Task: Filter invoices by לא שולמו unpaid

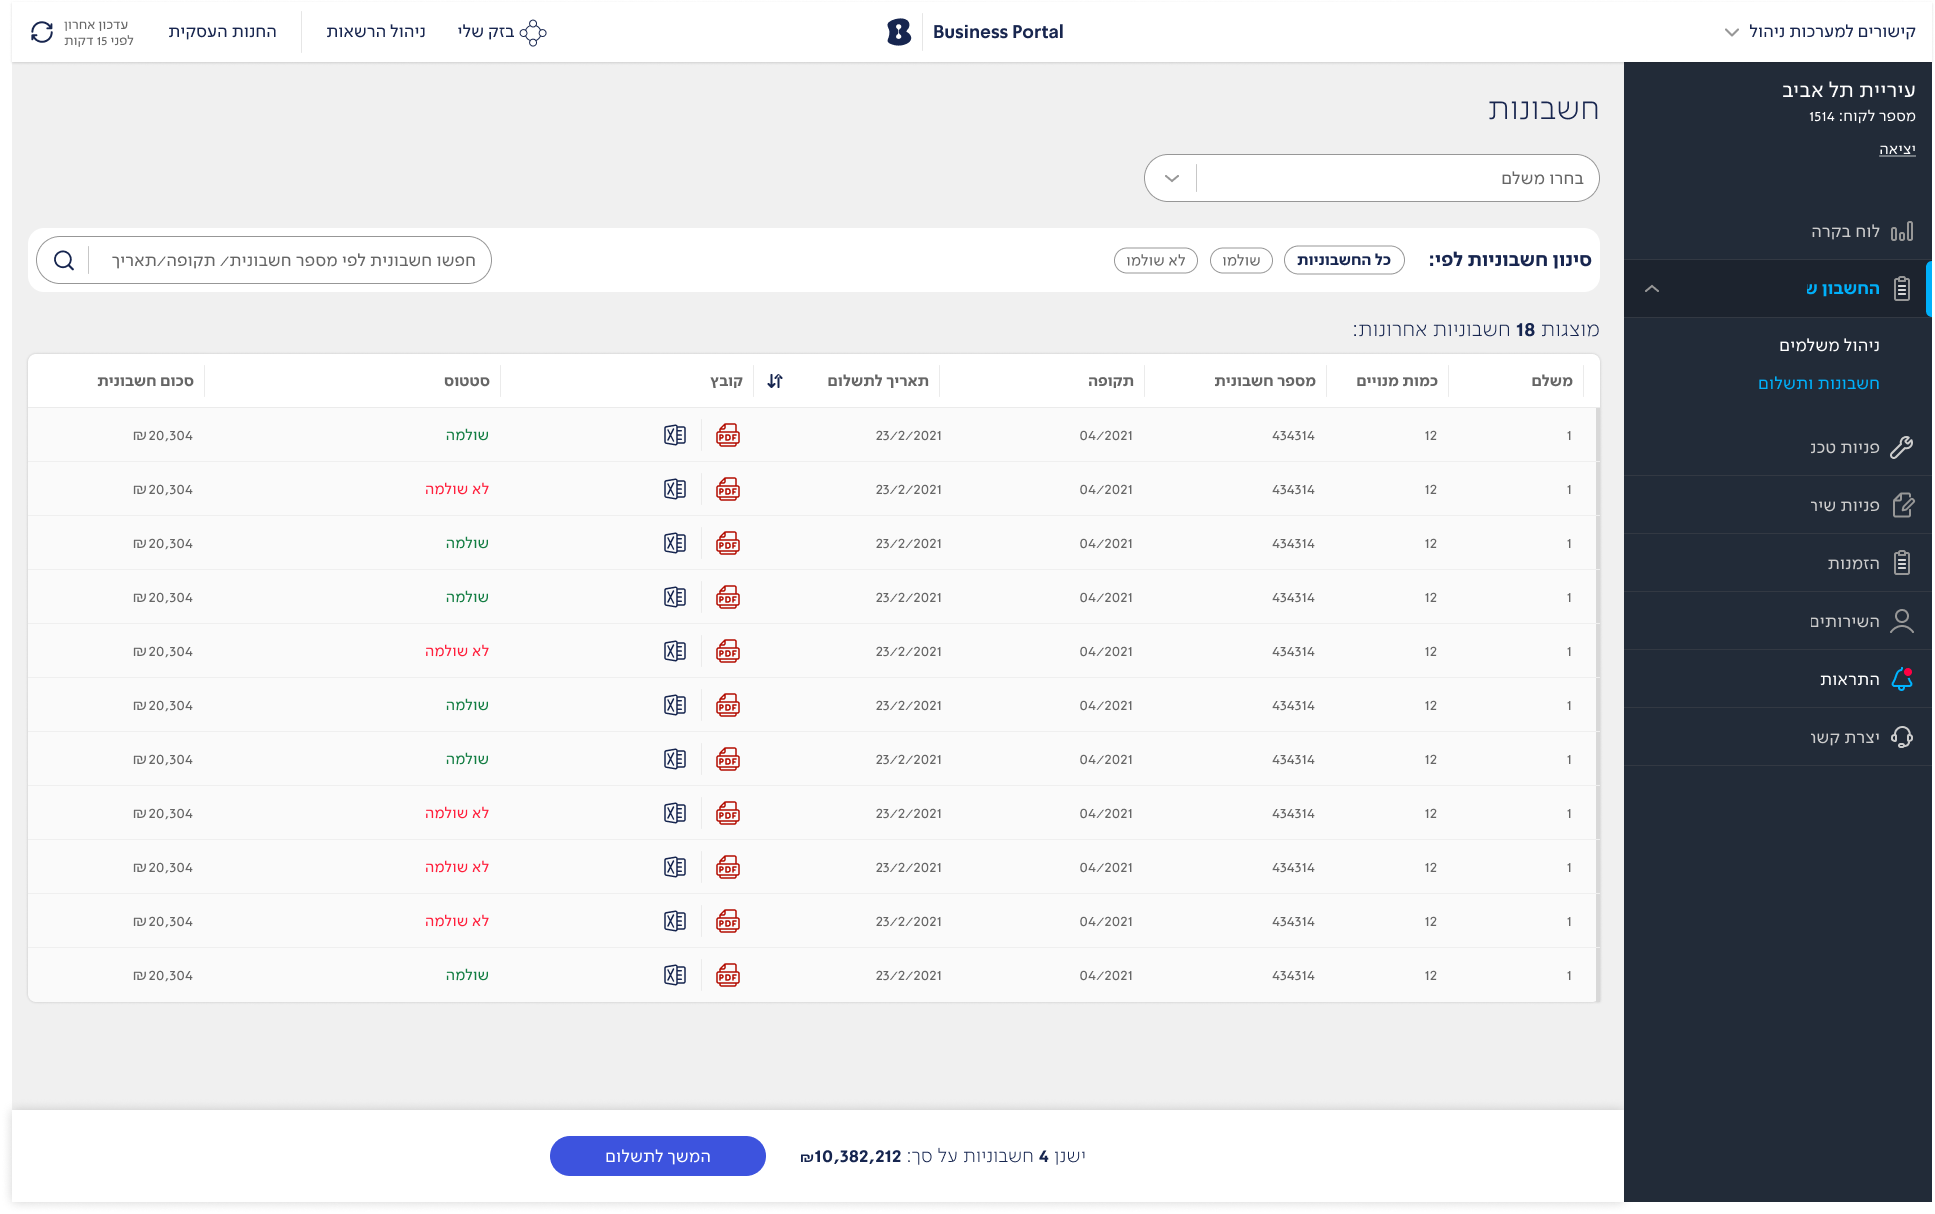Action: (1155, 260)
